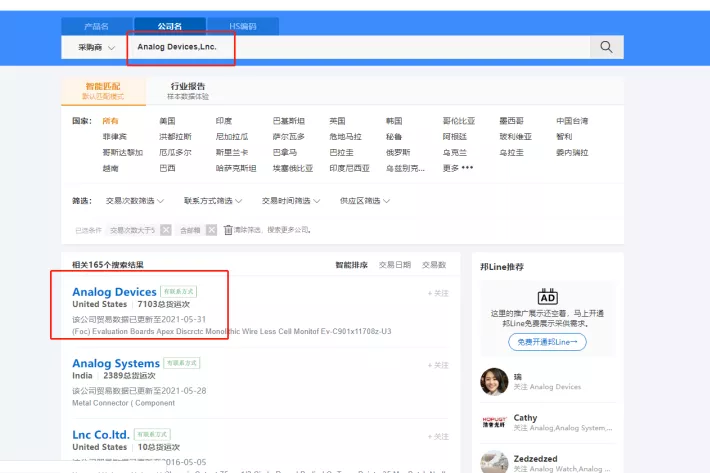
Task: Sort results by 智能排序
Action: (351, 265)
